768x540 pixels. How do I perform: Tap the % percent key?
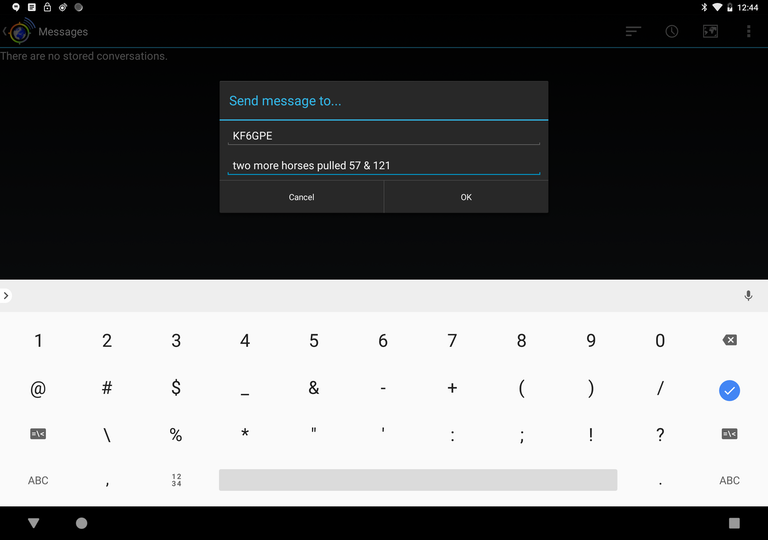point(176,435)
